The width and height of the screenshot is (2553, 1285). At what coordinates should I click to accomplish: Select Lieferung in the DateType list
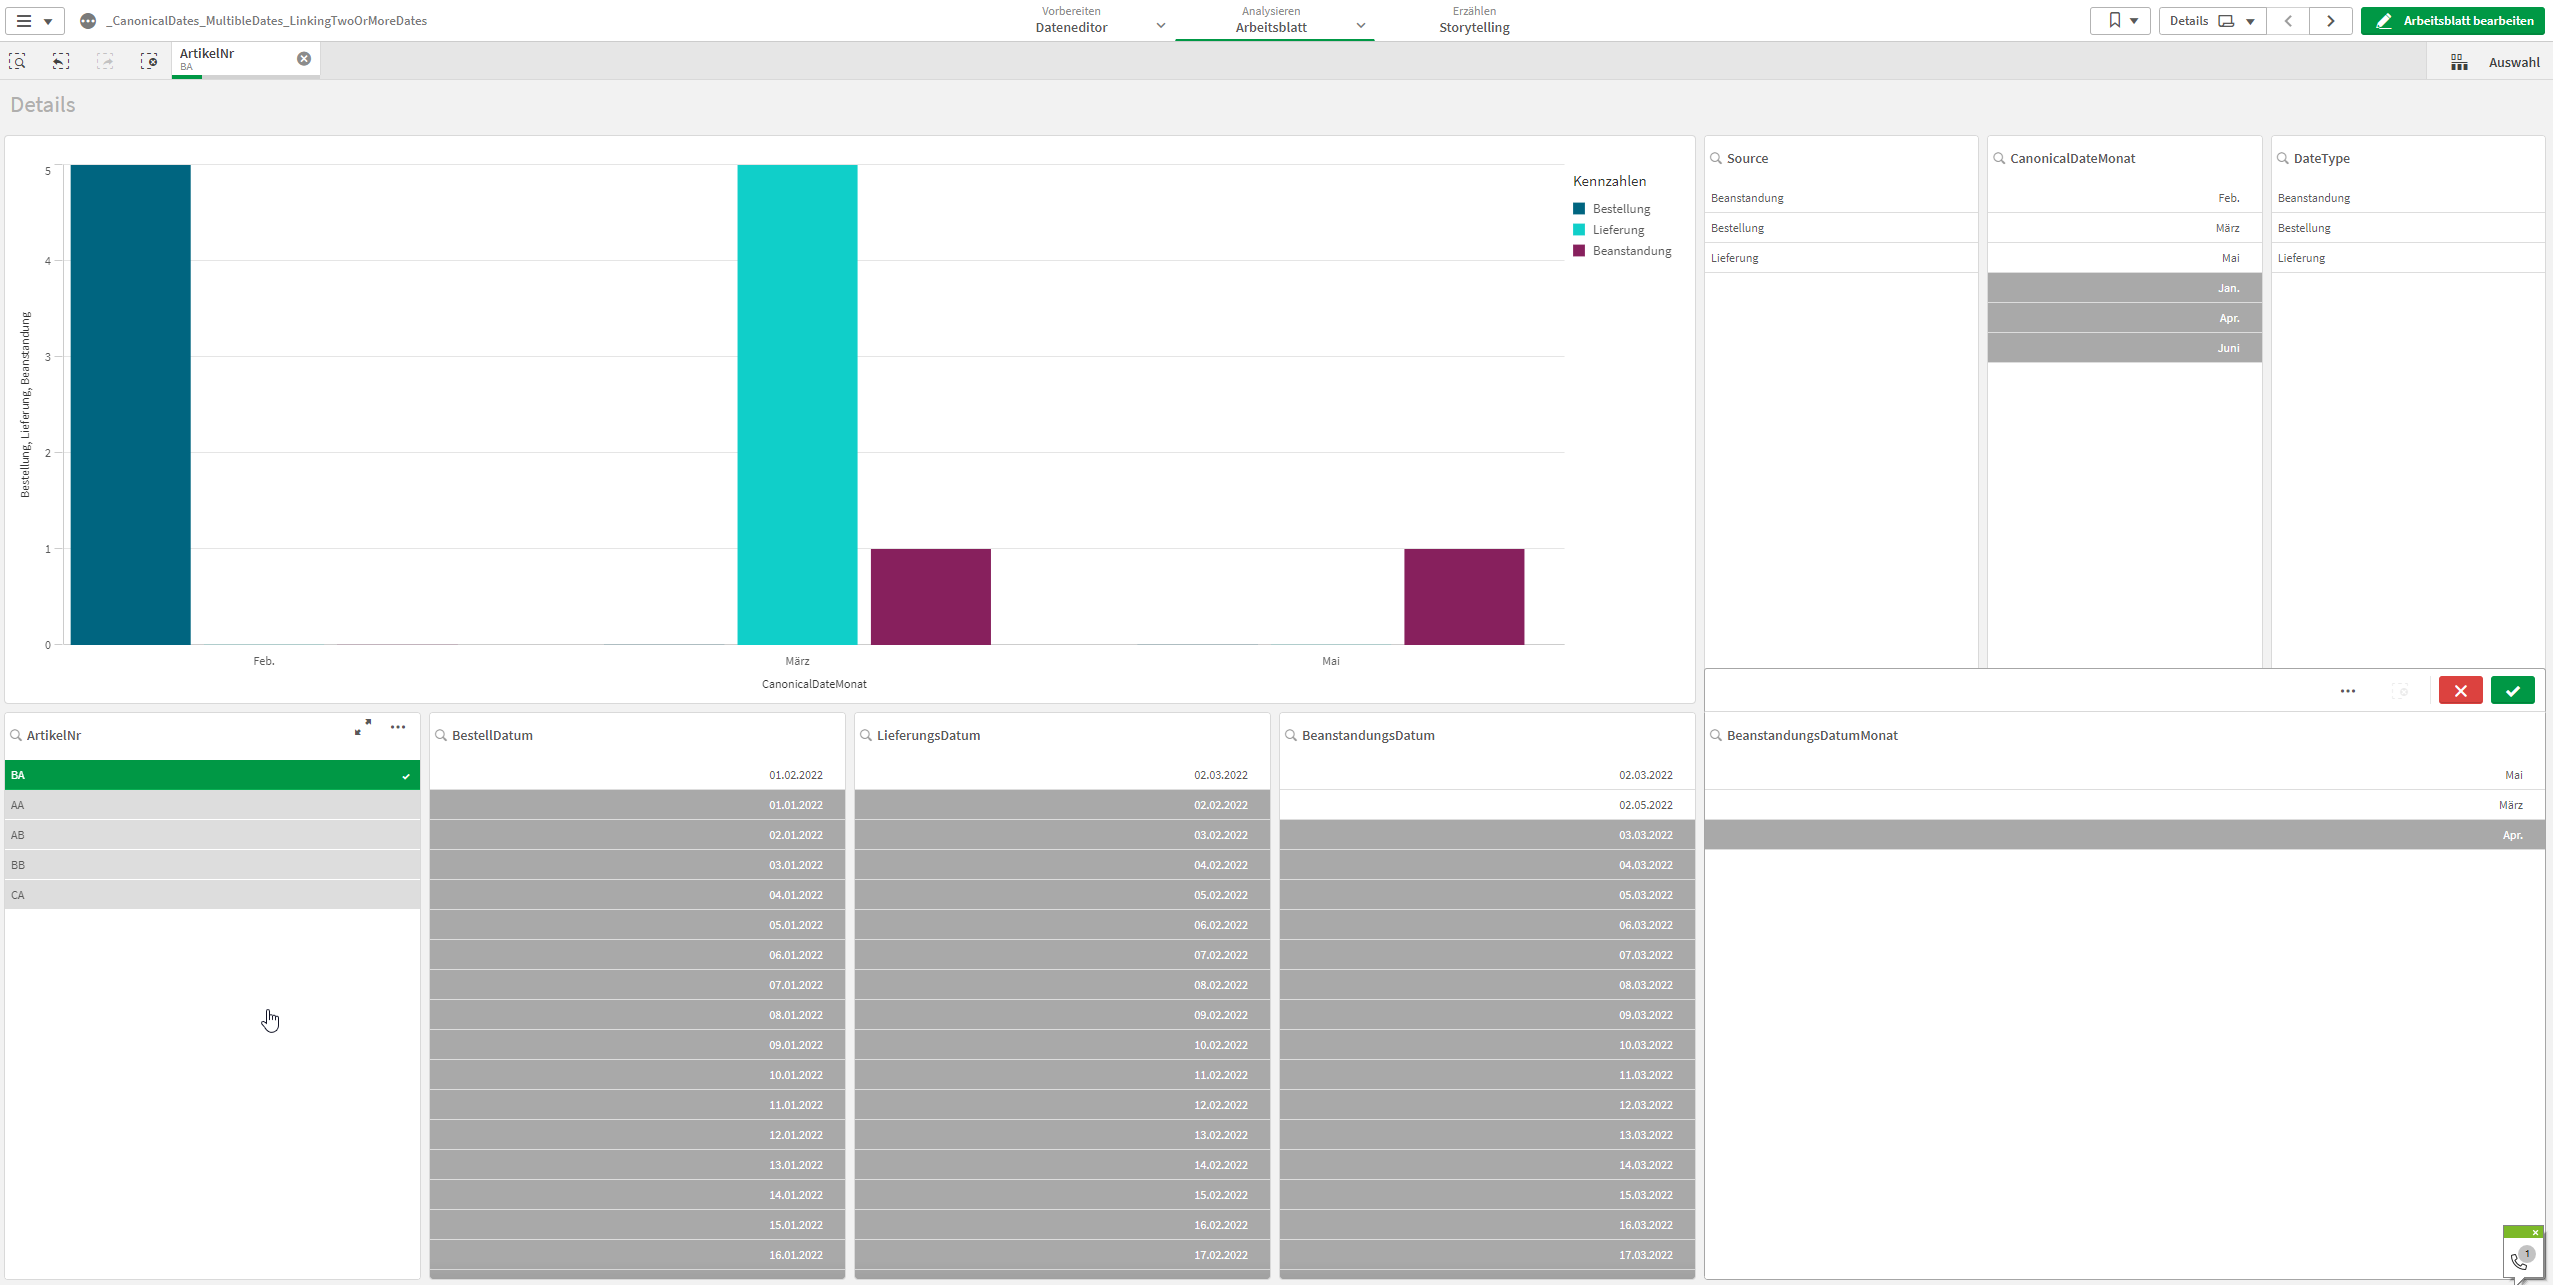[2408, 258]
